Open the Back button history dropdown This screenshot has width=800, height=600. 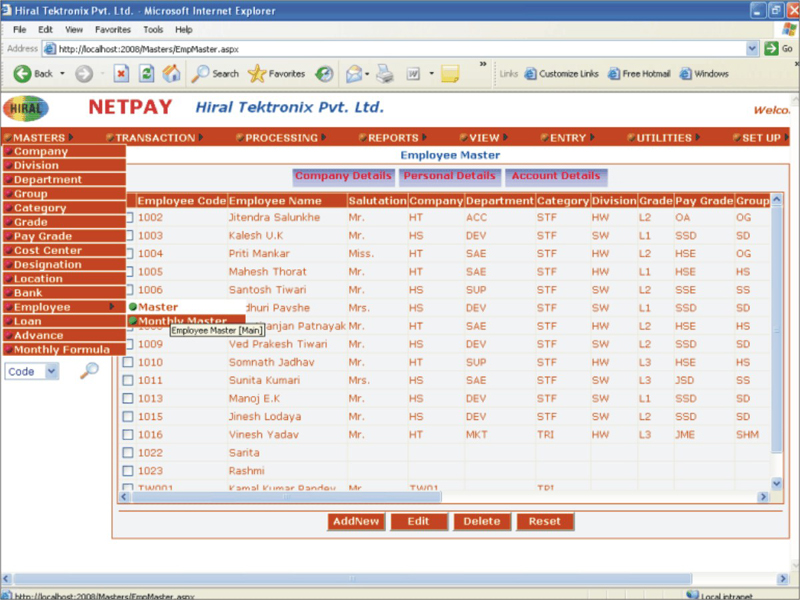pyautogui.click(x=62, y=74)
